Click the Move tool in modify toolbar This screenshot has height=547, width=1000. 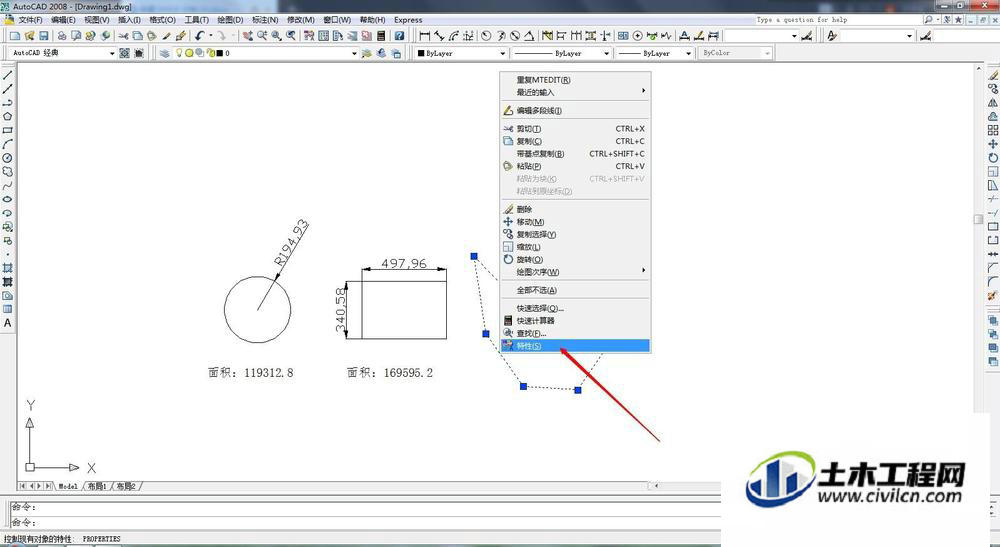pyautogui.click(x=992, y=144)
